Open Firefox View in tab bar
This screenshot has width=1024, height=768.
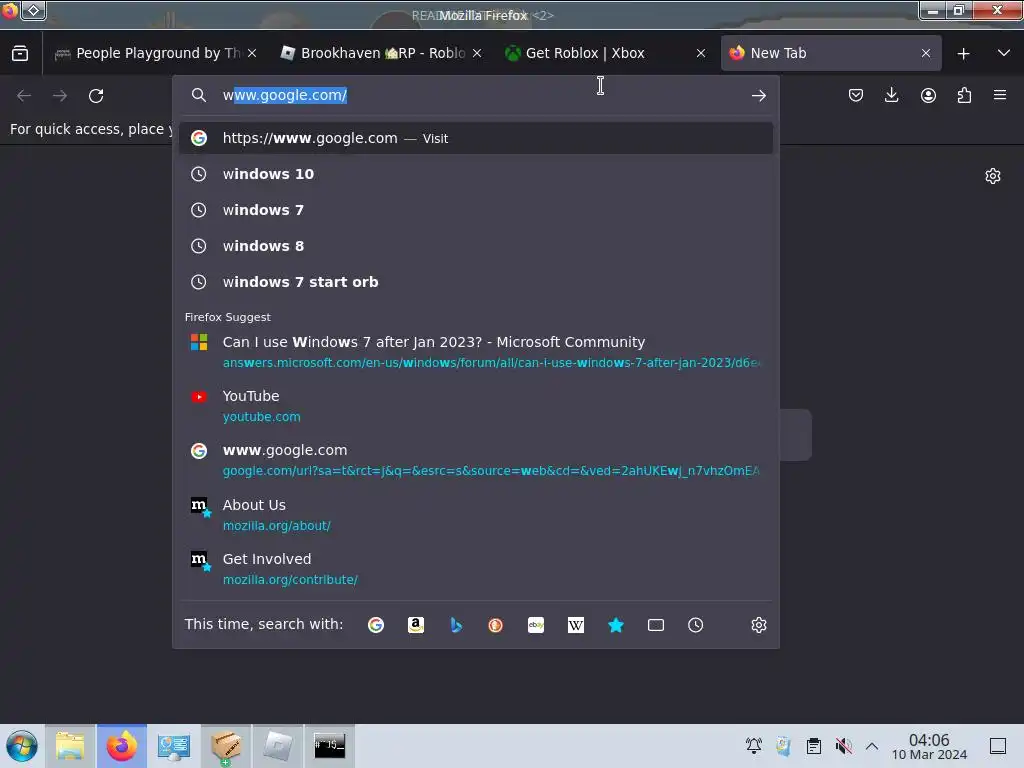tap(20, 53)
